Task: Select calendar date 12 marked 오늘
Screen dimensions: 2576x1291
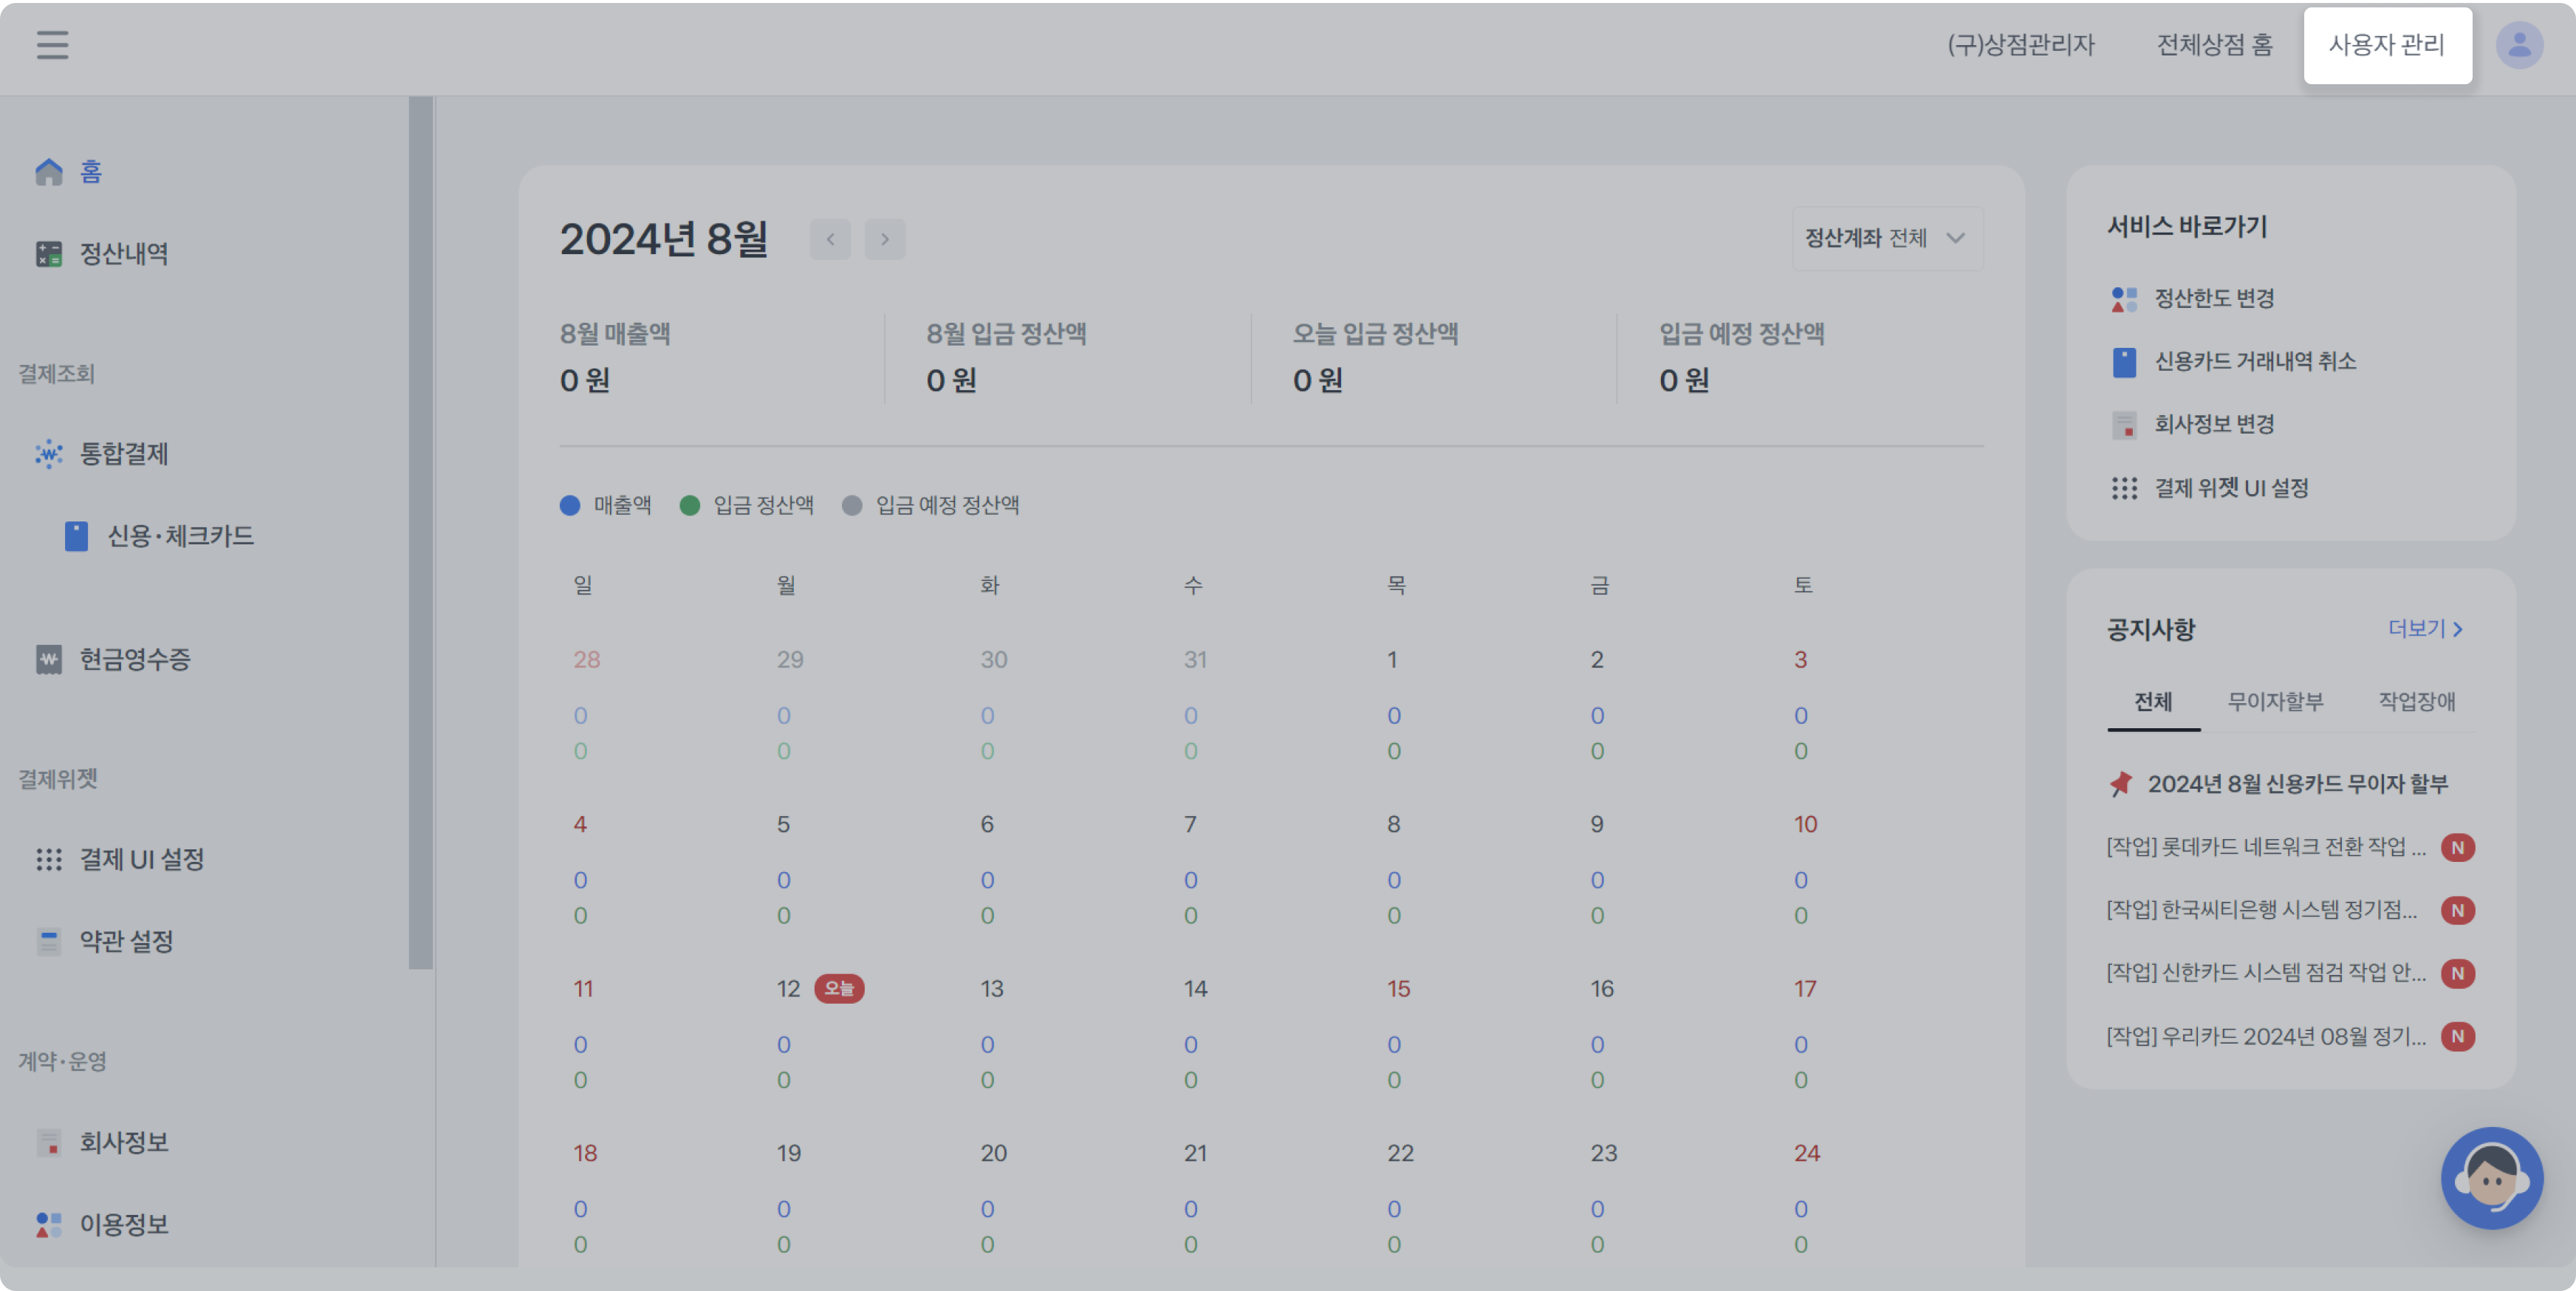Action: pos(788,988)
